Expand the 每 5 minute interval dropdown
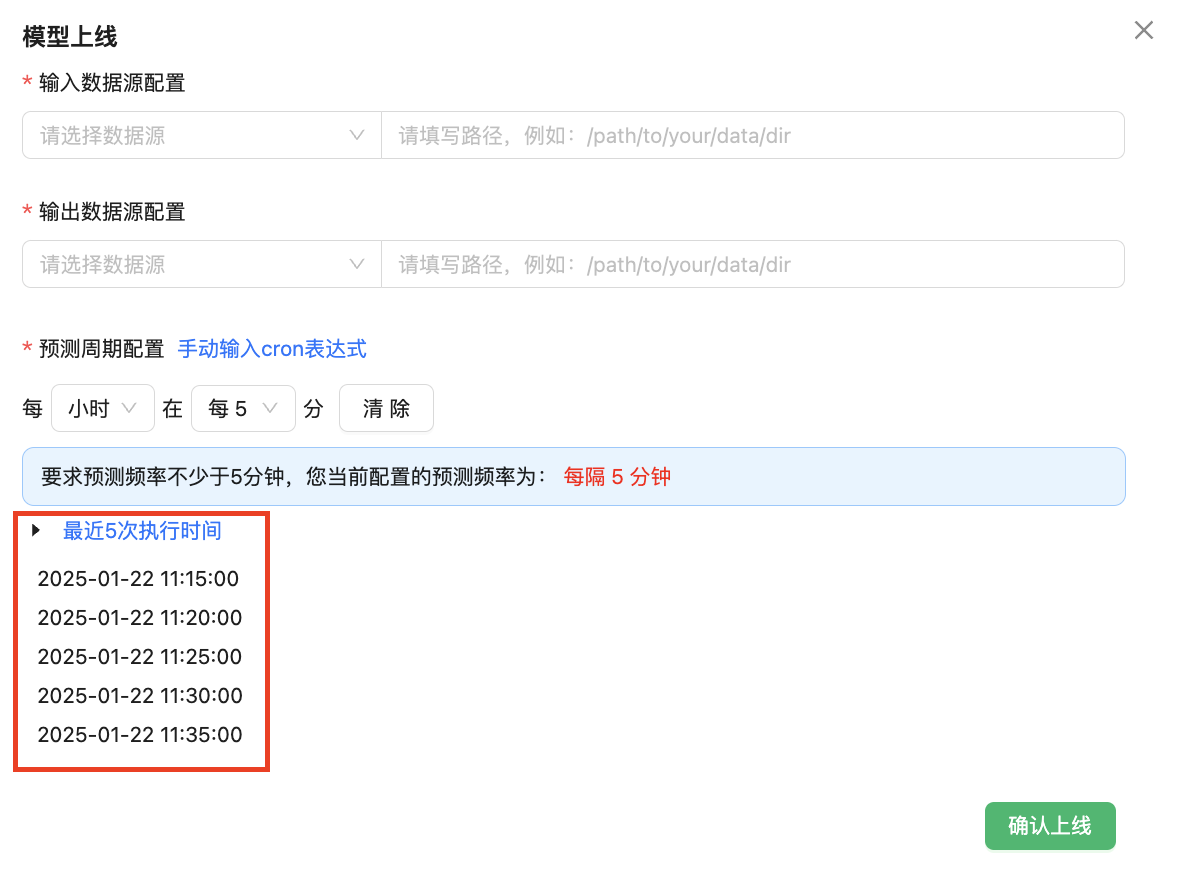 tap(243, 408)
